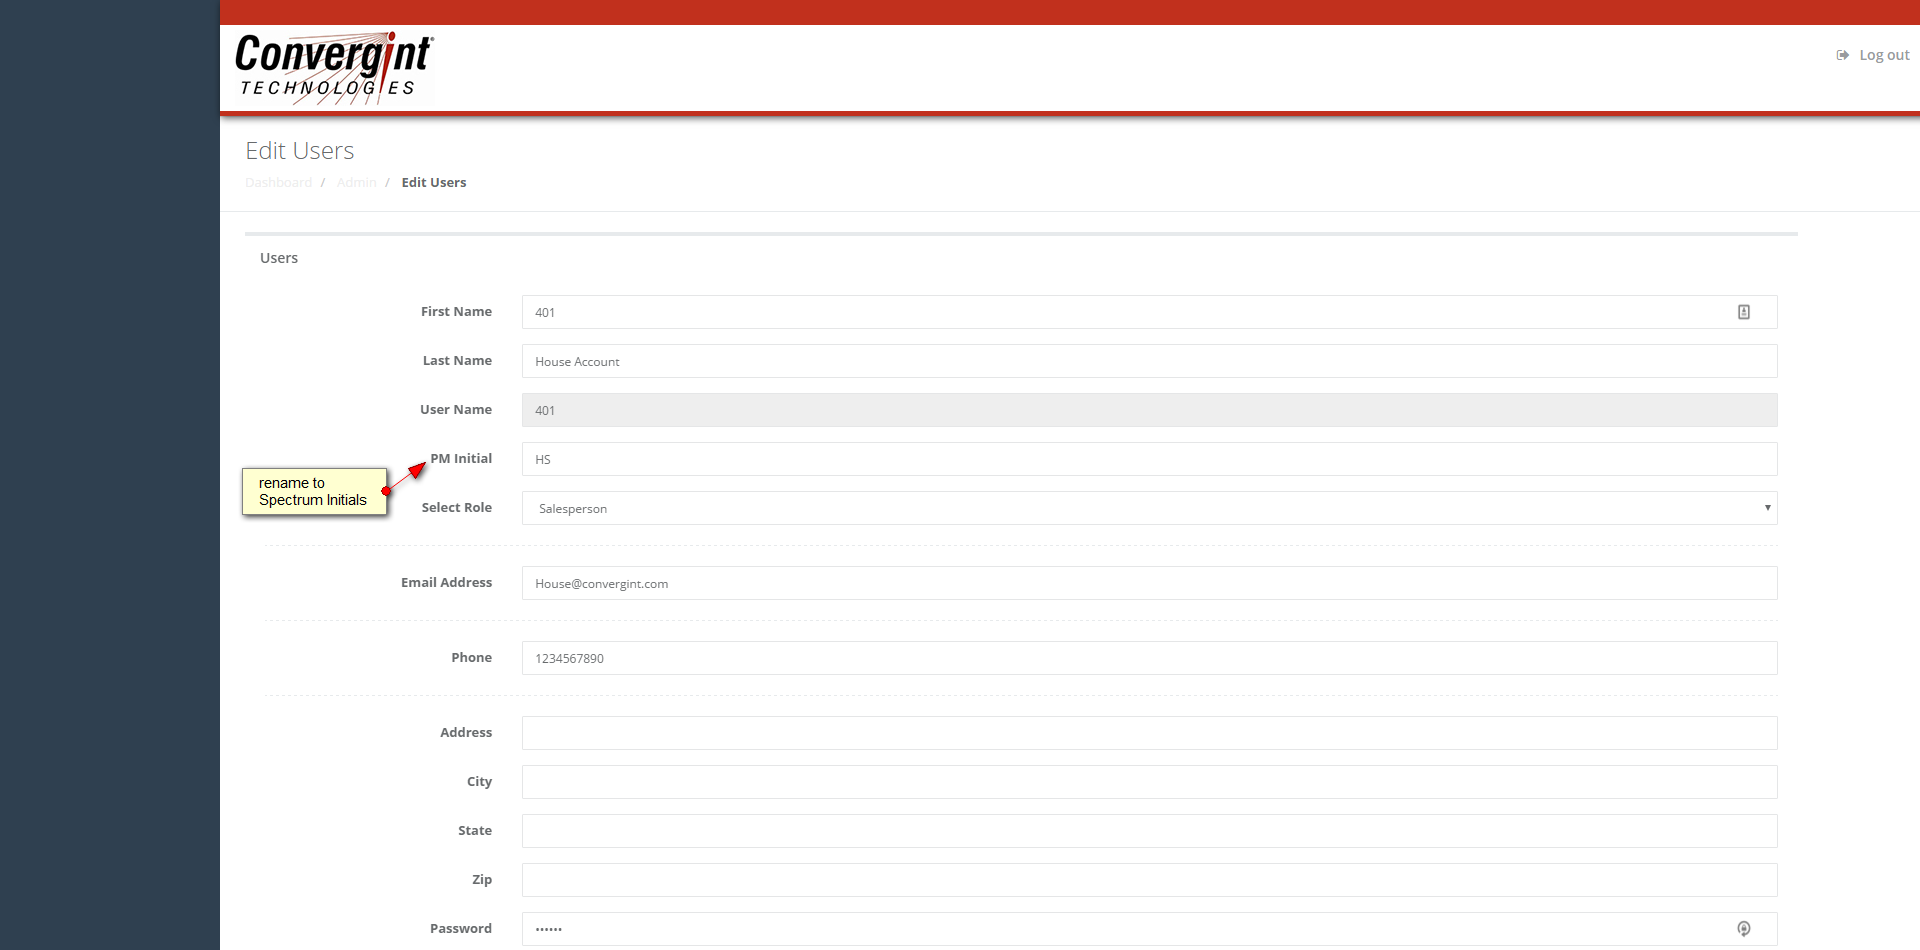Image resolution: width=1920 pixels, height=950 pixels.
Task: Click the log out arrow icon
Action: [1842, 55]
